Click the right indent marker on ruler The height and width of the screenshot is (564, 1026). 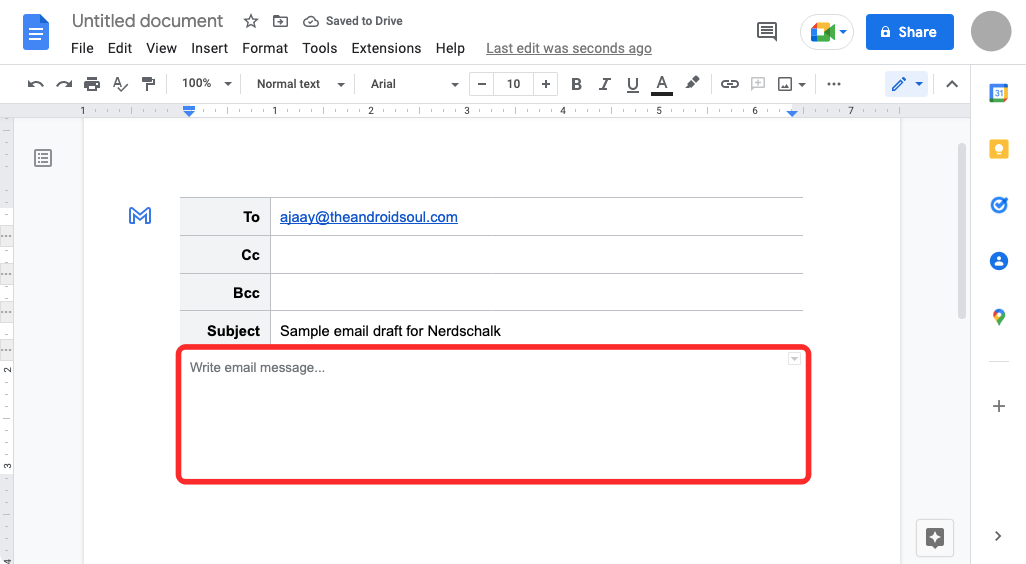pos(792,113)
